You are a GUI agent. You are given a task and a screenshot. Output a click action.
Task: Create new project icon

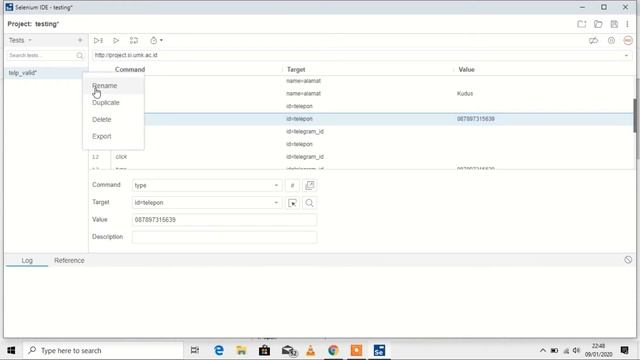point(582,24)
